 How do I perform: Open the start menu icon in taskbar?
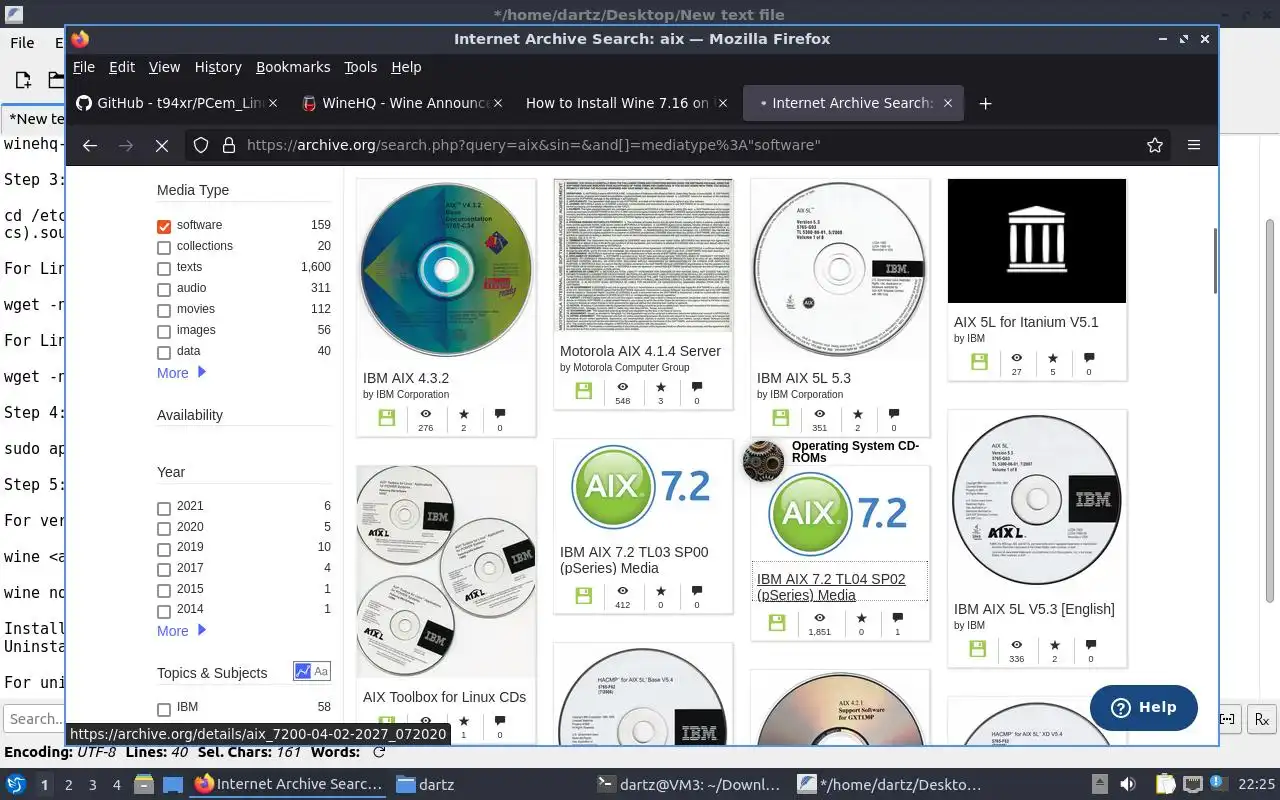click(x=16, y=784)
